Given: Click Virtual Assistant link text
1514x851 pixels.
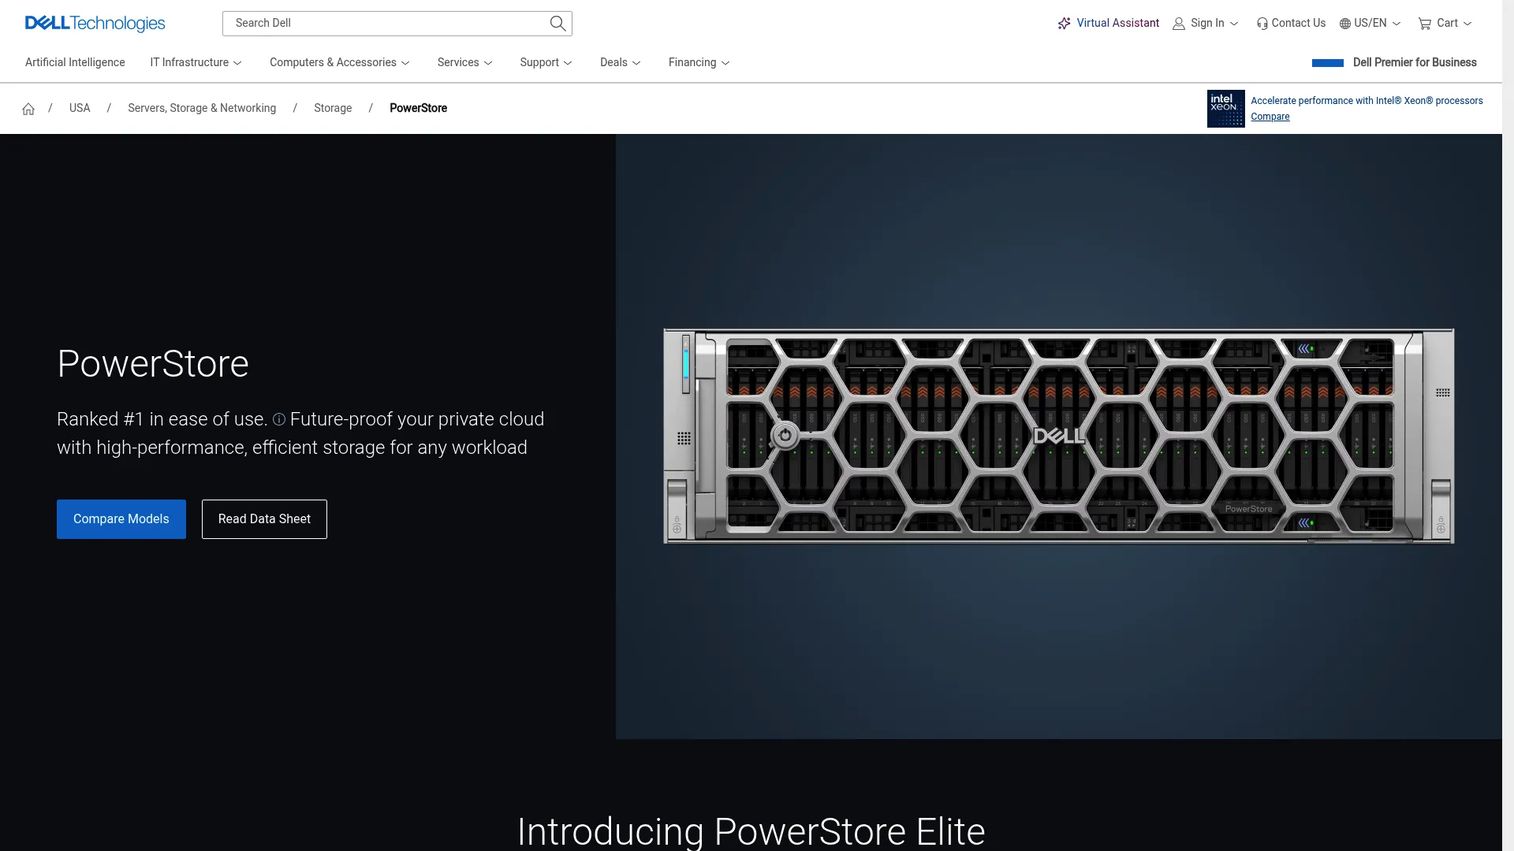Looking at the screenshot, I should [1117, 23].
